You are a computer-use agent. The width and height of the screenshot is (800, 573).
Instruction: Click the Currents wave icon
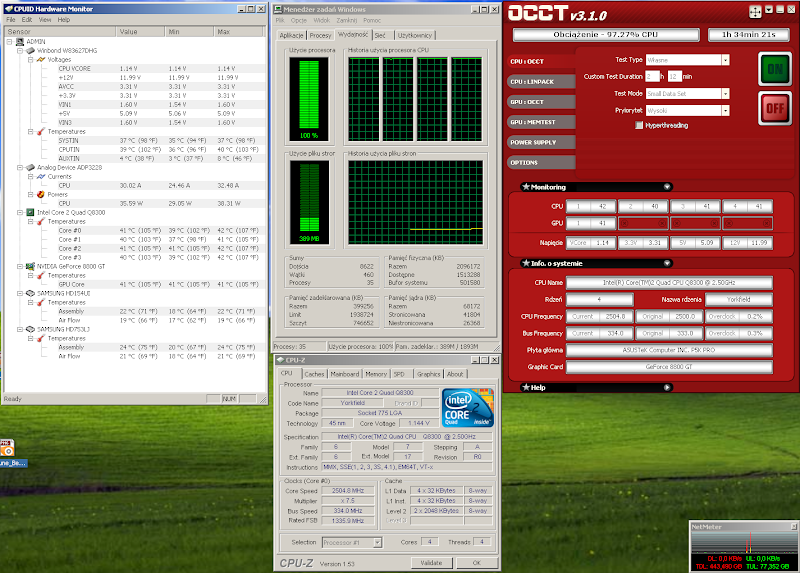click(x=41, y=177)
